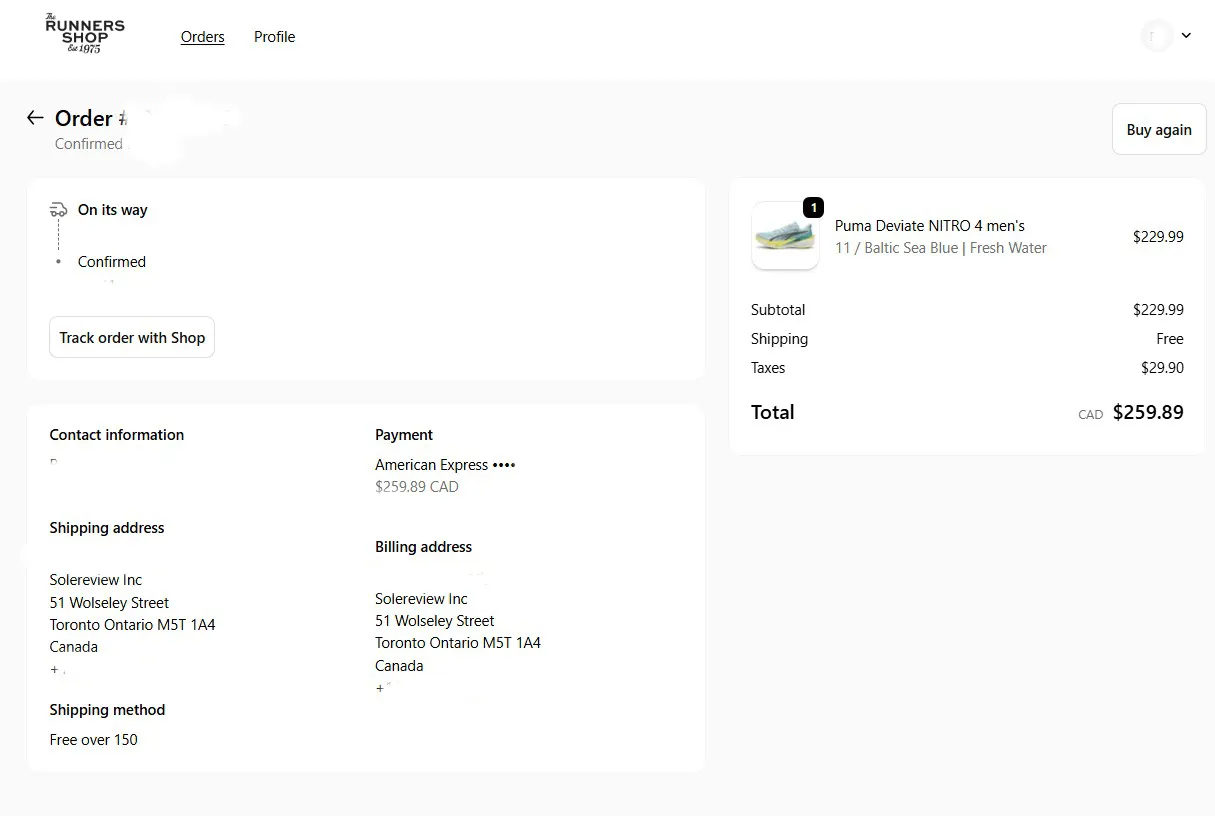
Task: Click the 11 / Baltic Sea Blue variant text
Action: [941, 248]
